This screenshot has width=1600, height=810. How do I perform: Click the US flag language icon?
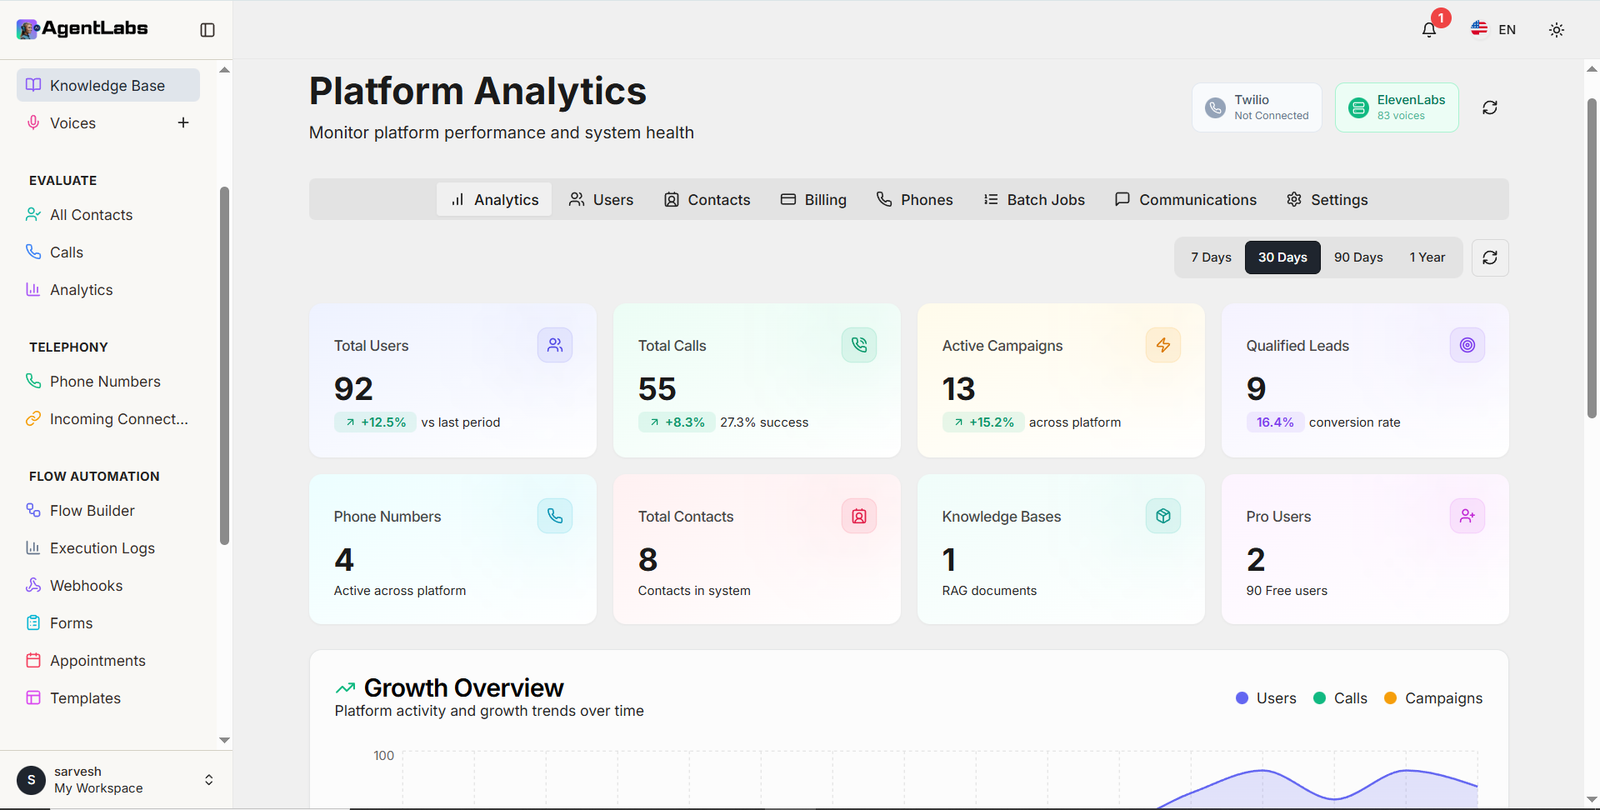(1479, 29)
